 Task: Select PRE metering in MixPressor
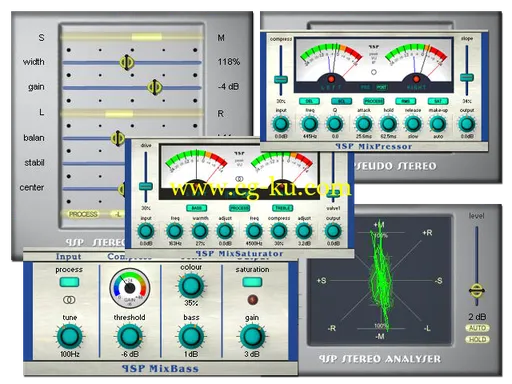pos(366,87)
